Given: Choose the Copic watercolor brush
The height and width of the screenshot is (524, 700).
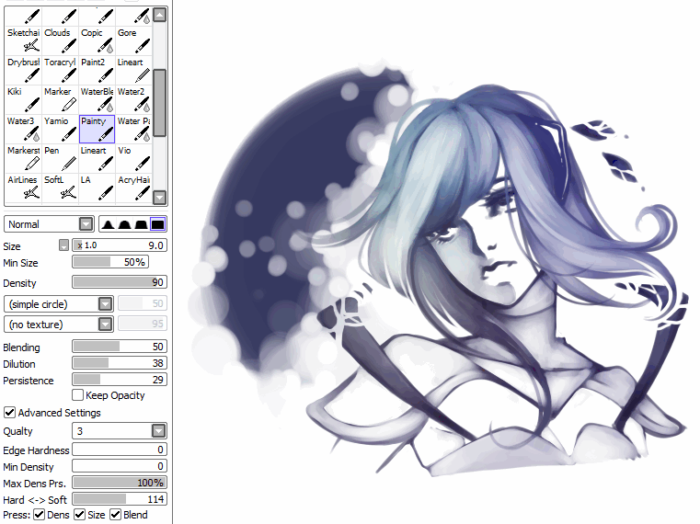Looking at the screenshot, I should tap(96, 40).
